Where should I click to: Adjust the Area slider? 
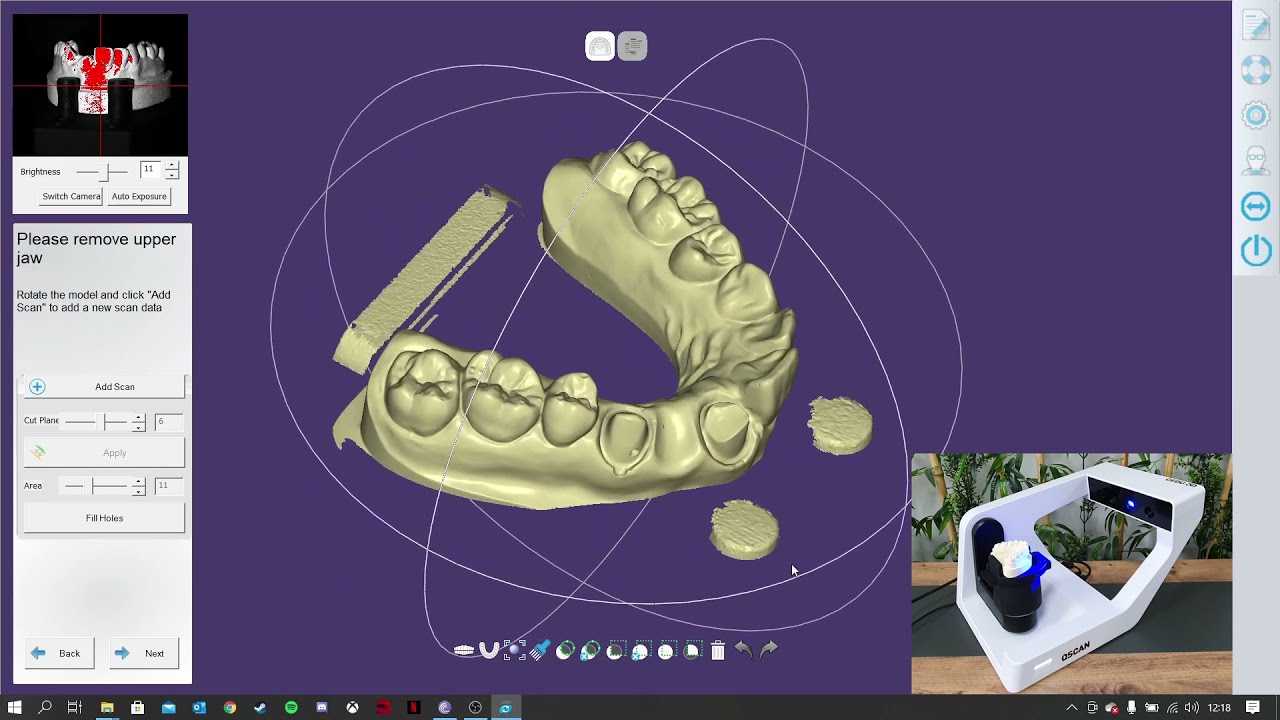point(96,486)
